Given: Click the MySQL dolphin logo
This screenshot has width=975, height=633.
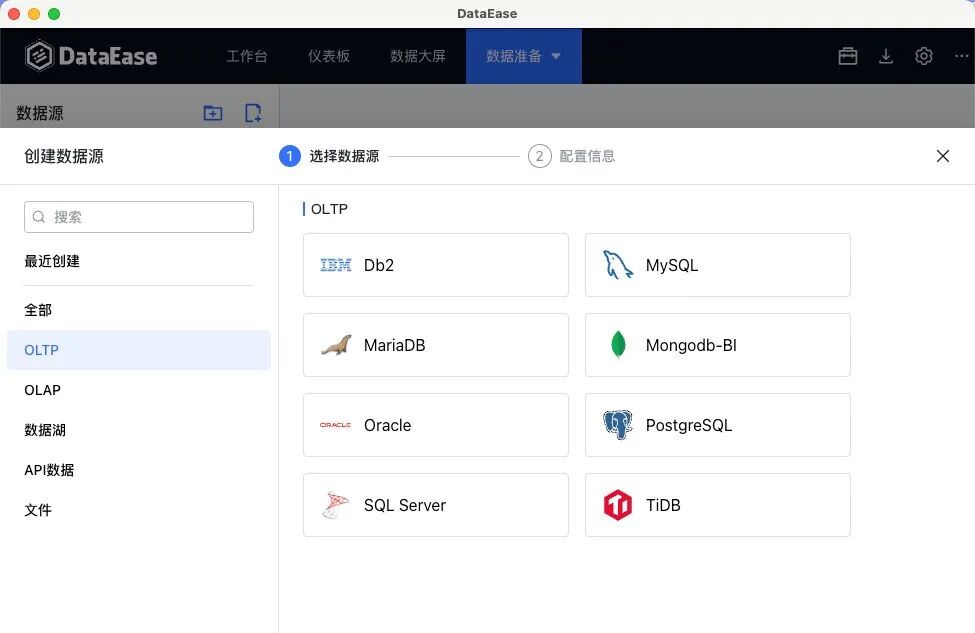Looking at the screenshot, I should click(617, 265).
